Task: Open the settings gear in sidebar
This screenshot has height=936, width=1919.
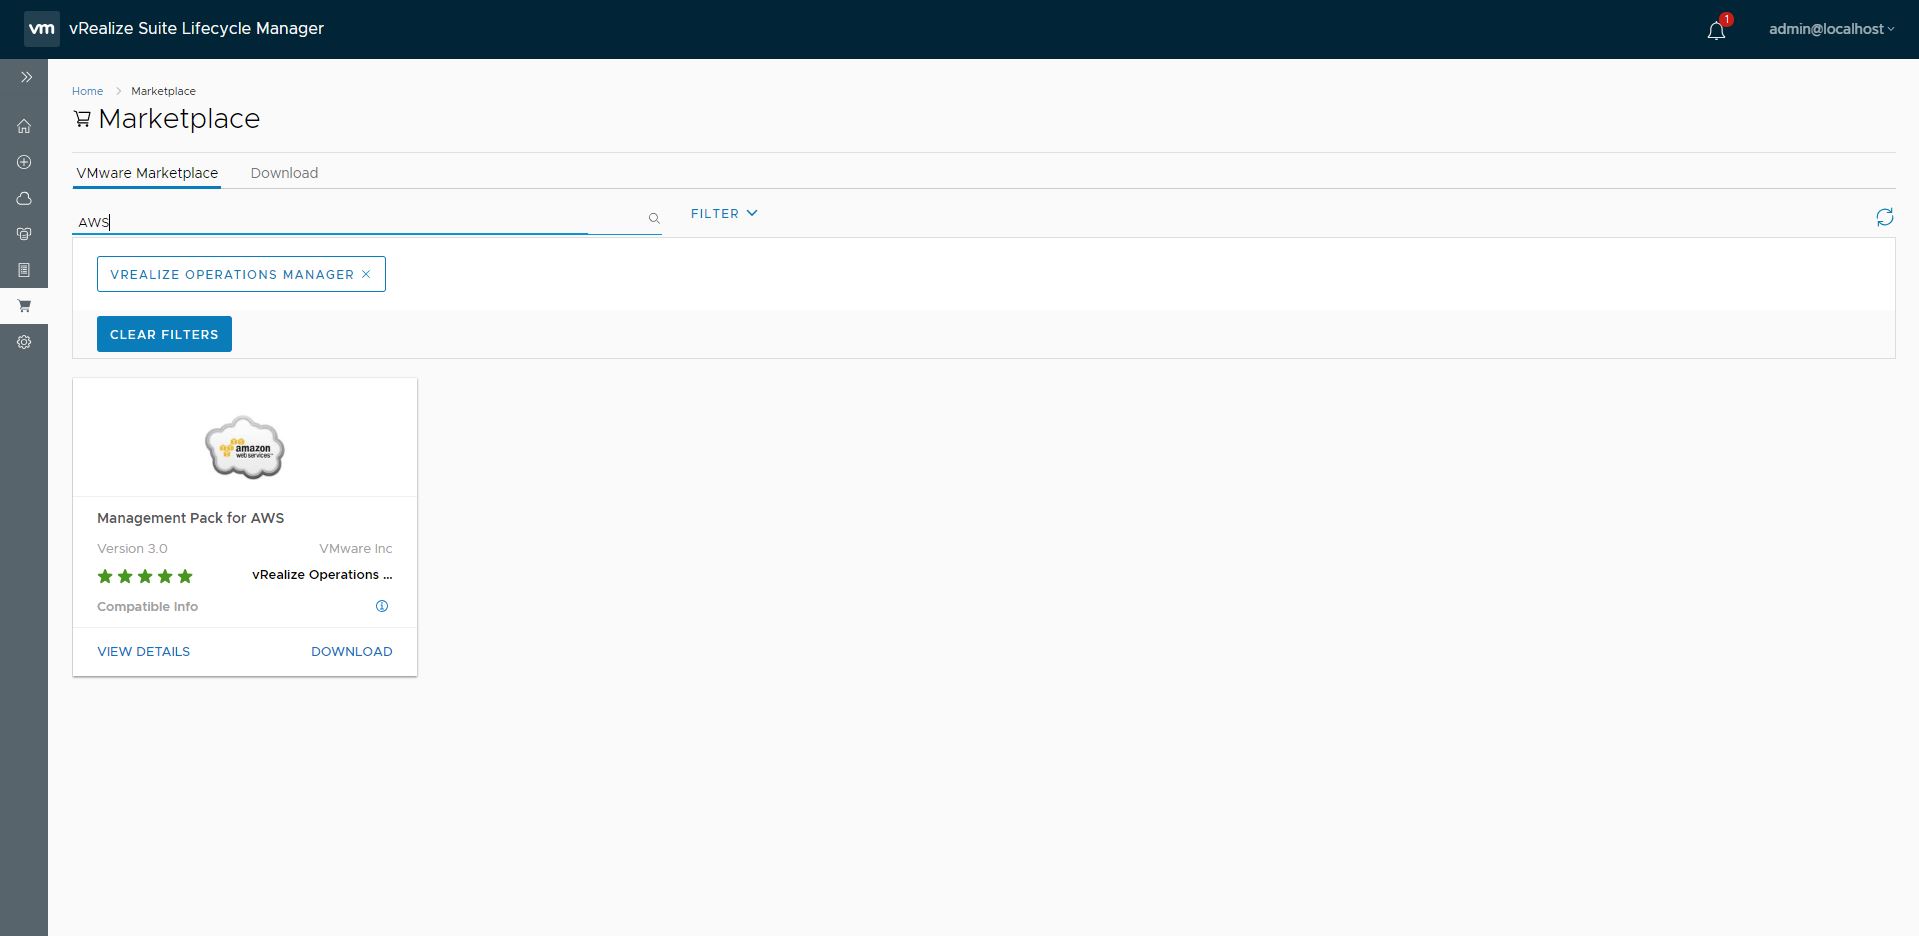Action: pos(24,342)
